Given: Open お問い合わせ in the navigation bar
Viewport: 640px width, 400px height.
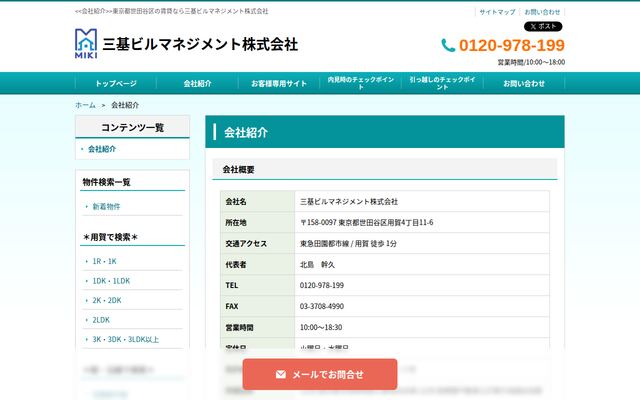Looking at the screenshot, I should click(x=524, y=83).
